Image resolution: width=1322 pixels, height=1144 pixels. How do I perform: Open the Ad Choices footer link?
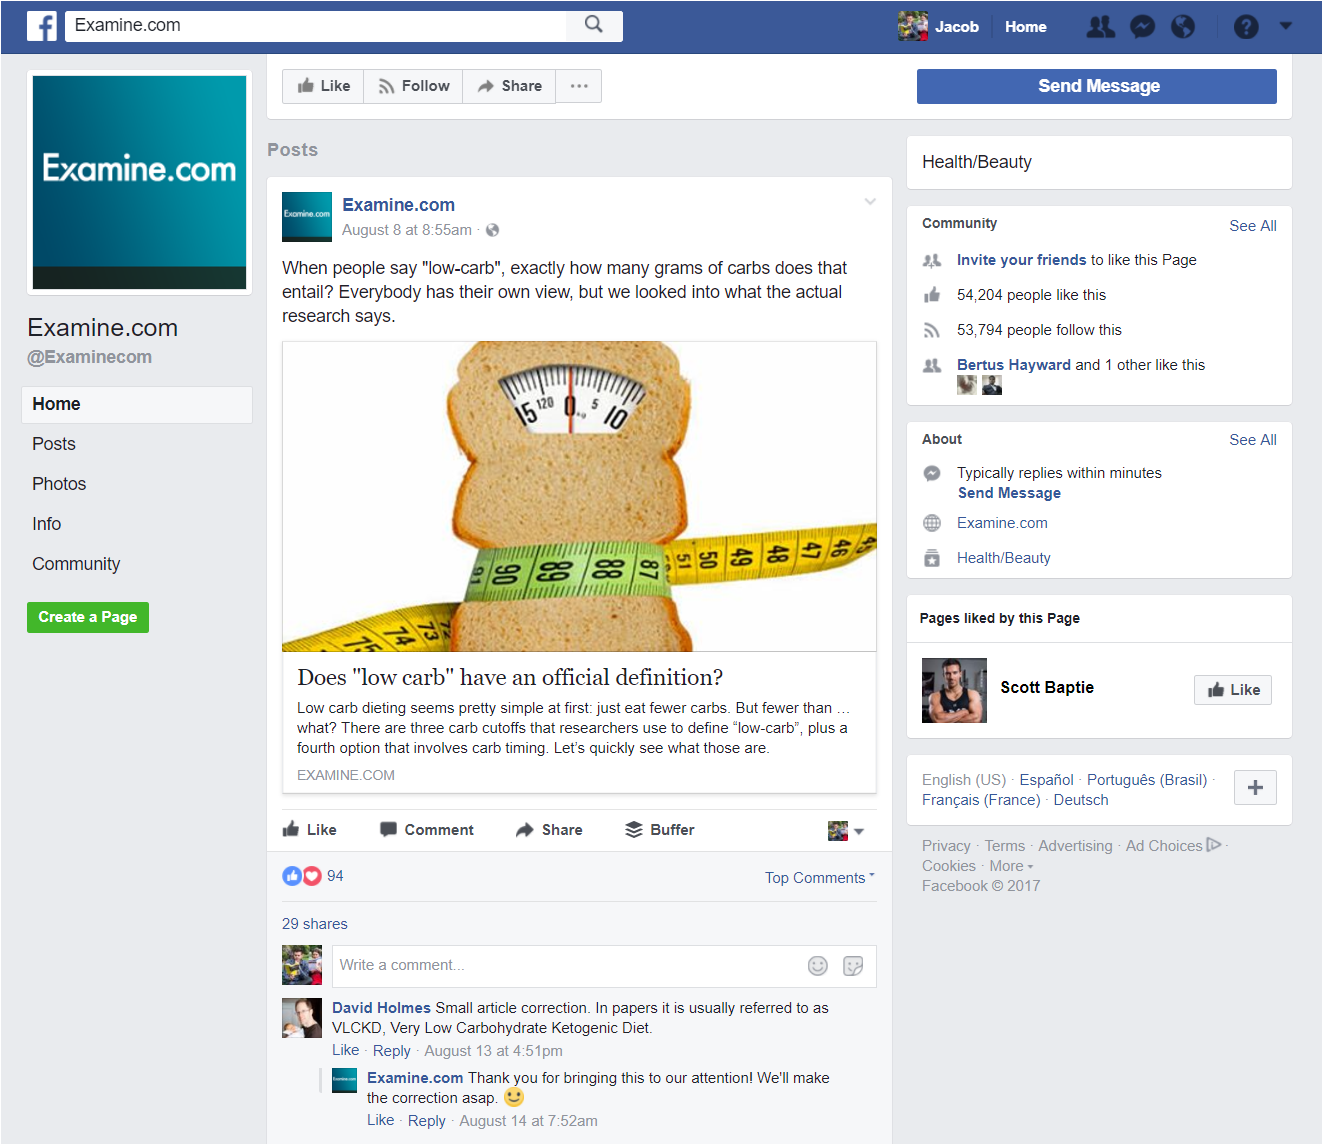click(1173, 846)
